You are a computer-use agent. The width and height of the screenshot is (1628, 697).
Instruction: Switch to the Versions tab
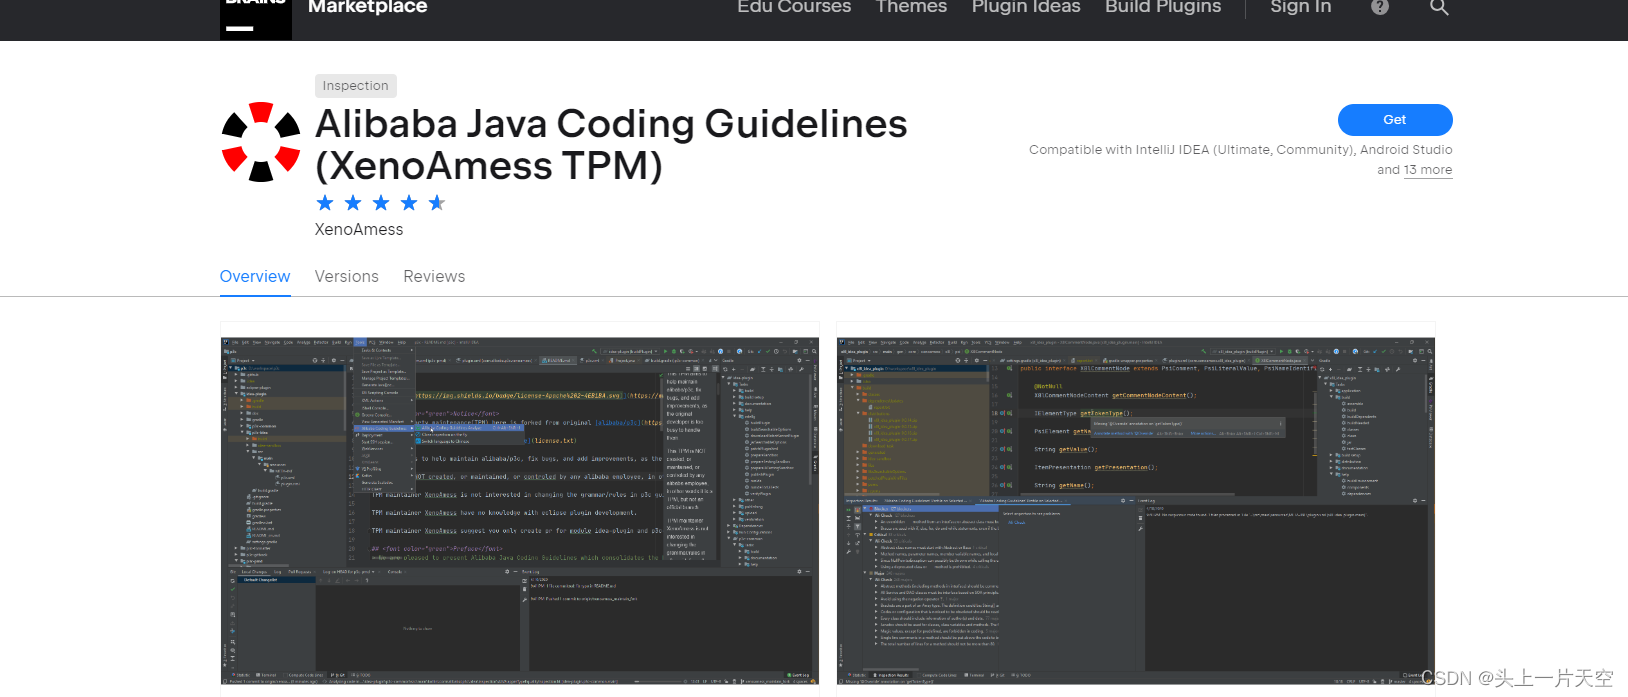[347, 277]
